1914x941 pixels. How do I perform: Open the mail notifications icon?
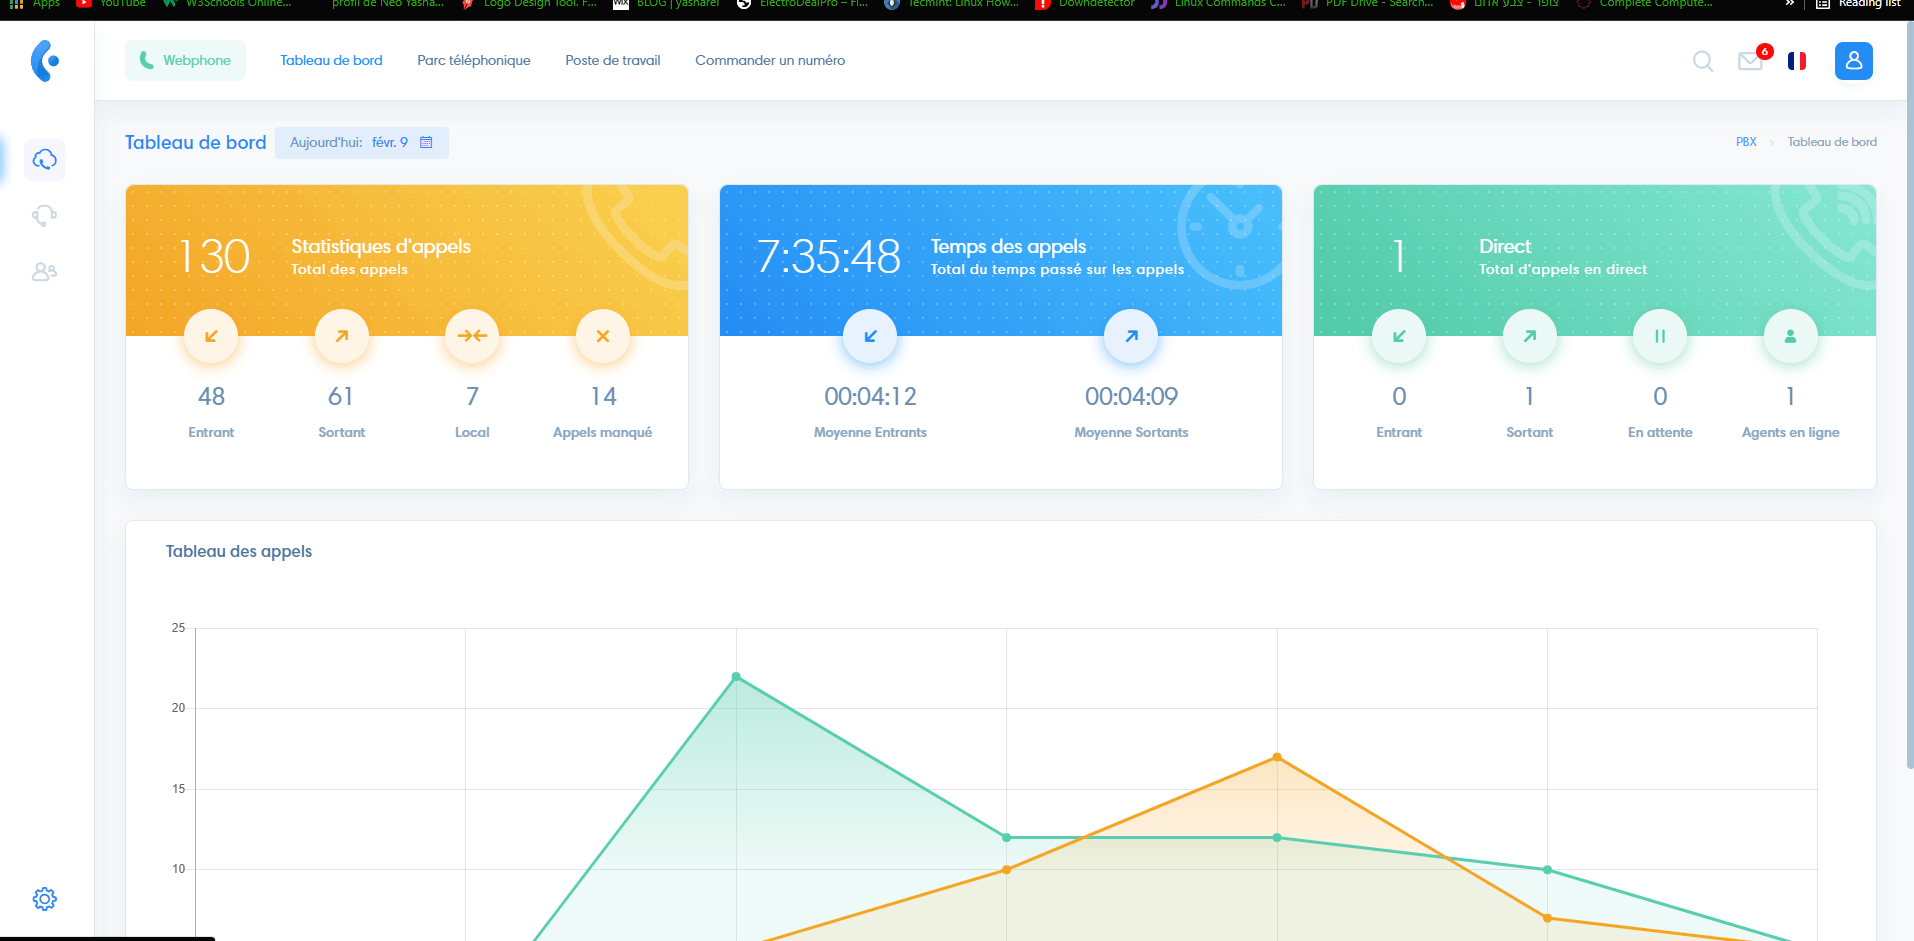click(1750, 61)
